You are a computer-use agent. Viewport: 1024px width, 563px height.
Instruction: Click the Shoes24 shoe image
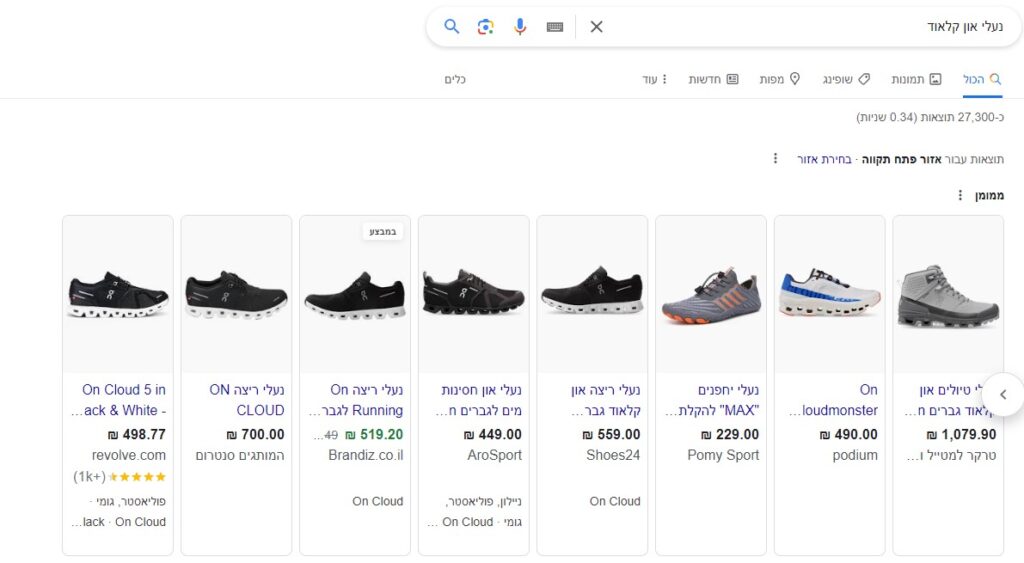point(592,295)
